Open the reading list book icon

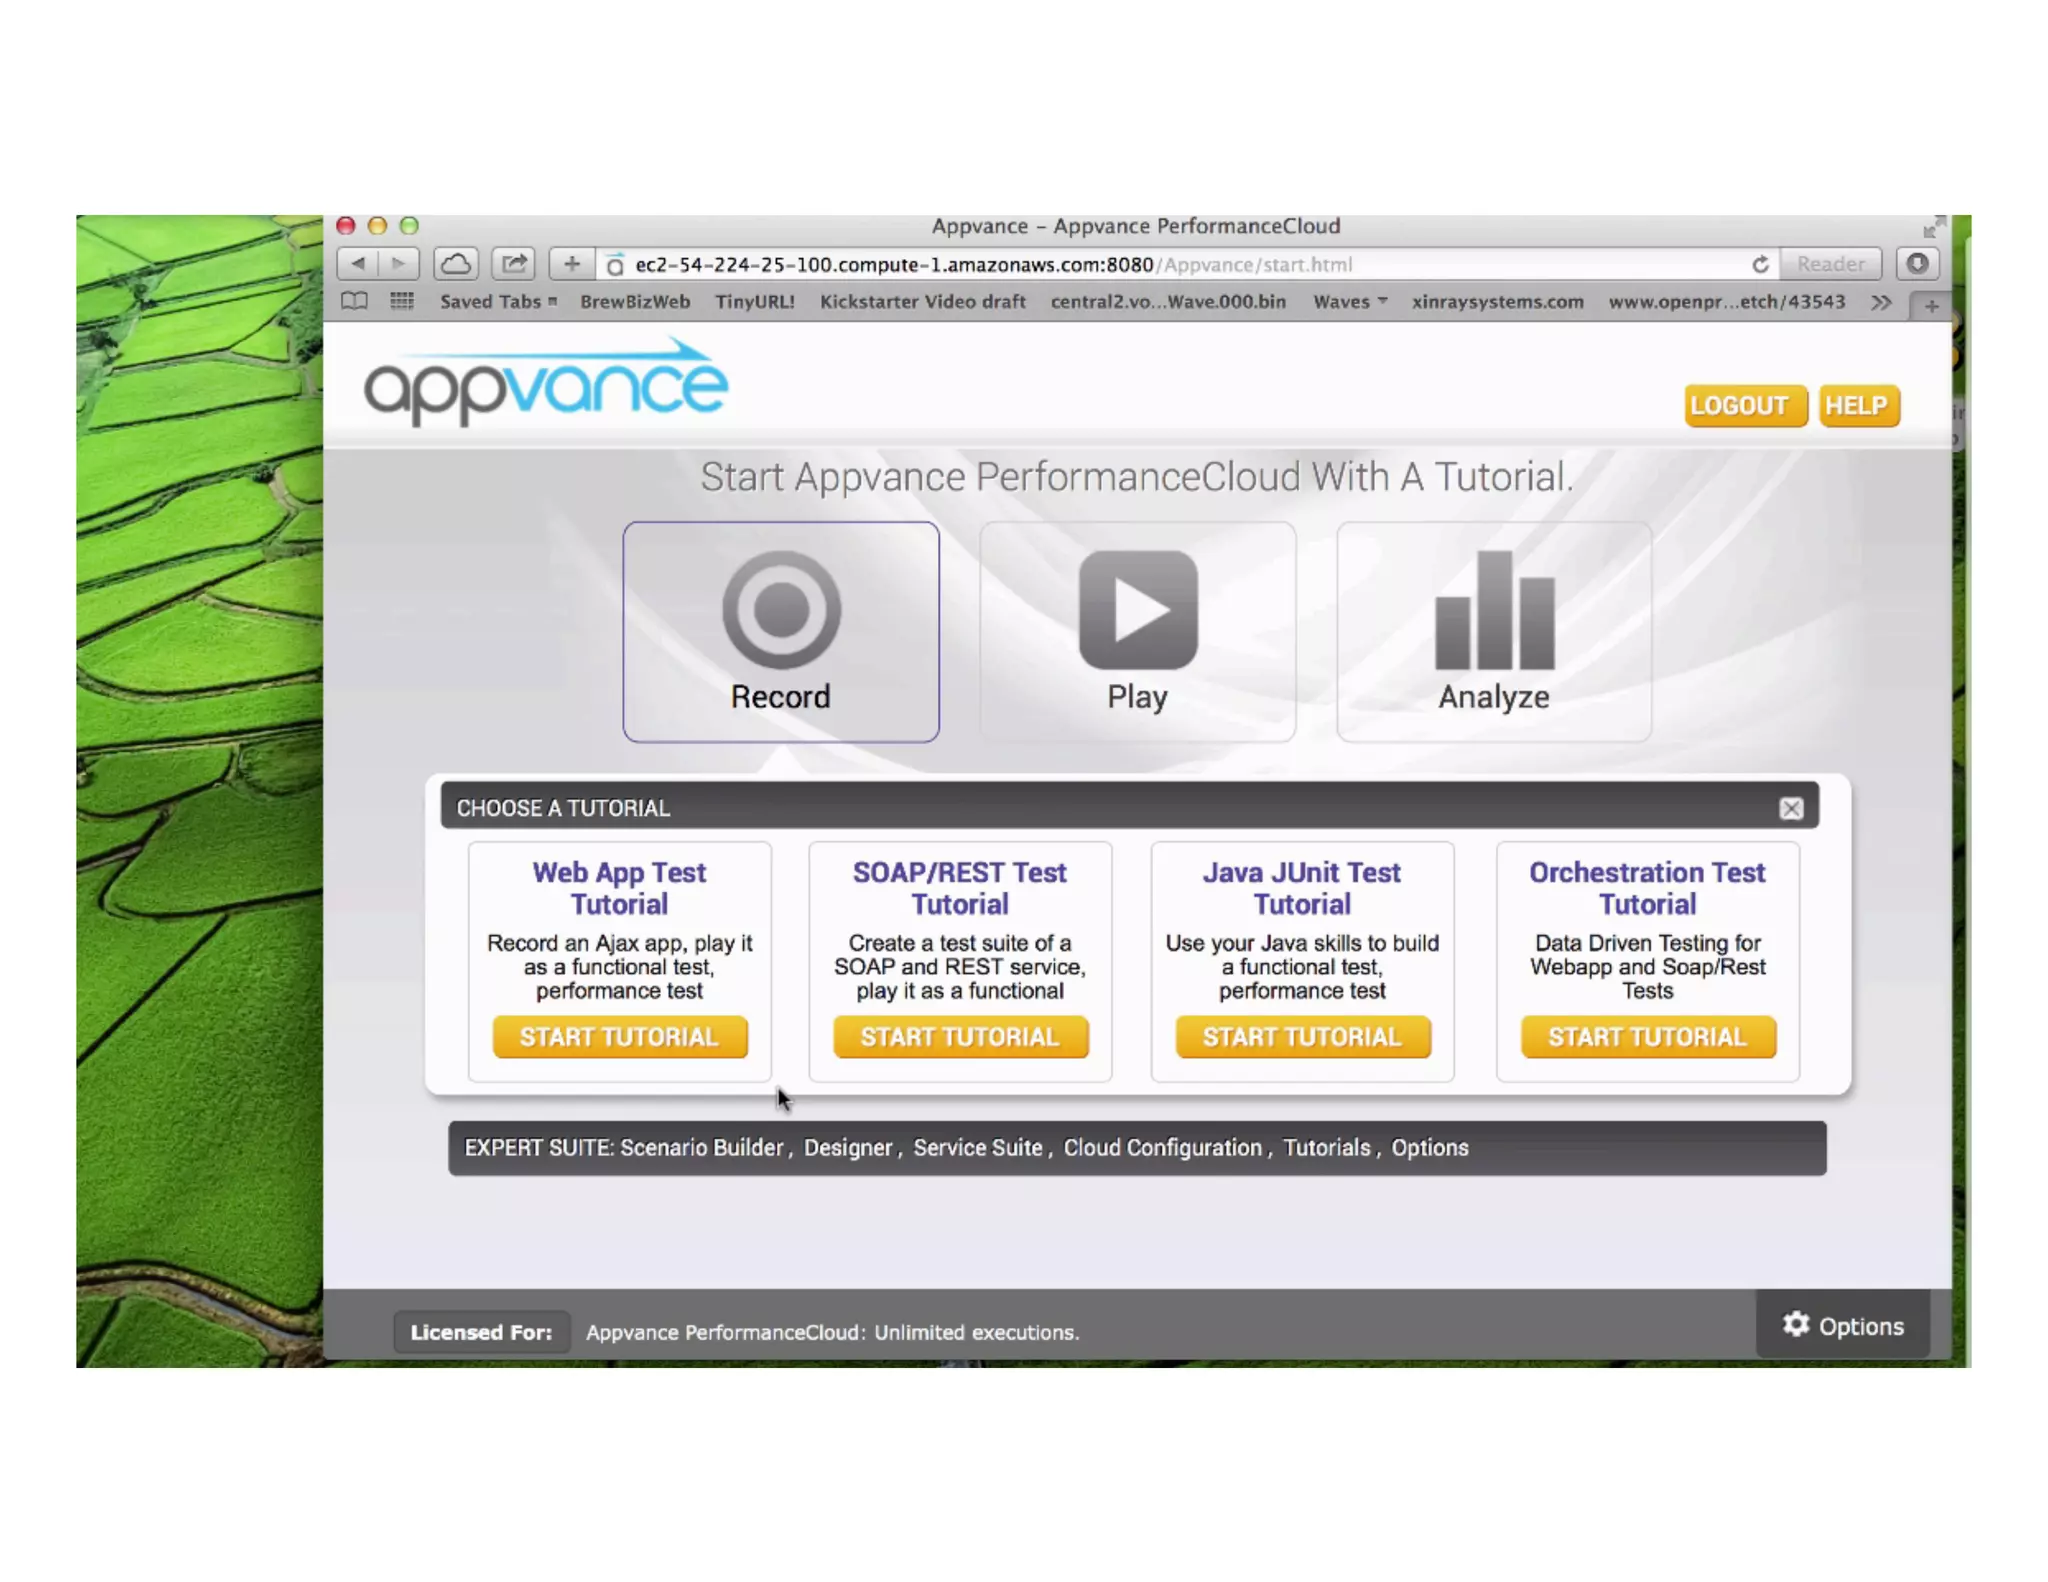(354, 301)
